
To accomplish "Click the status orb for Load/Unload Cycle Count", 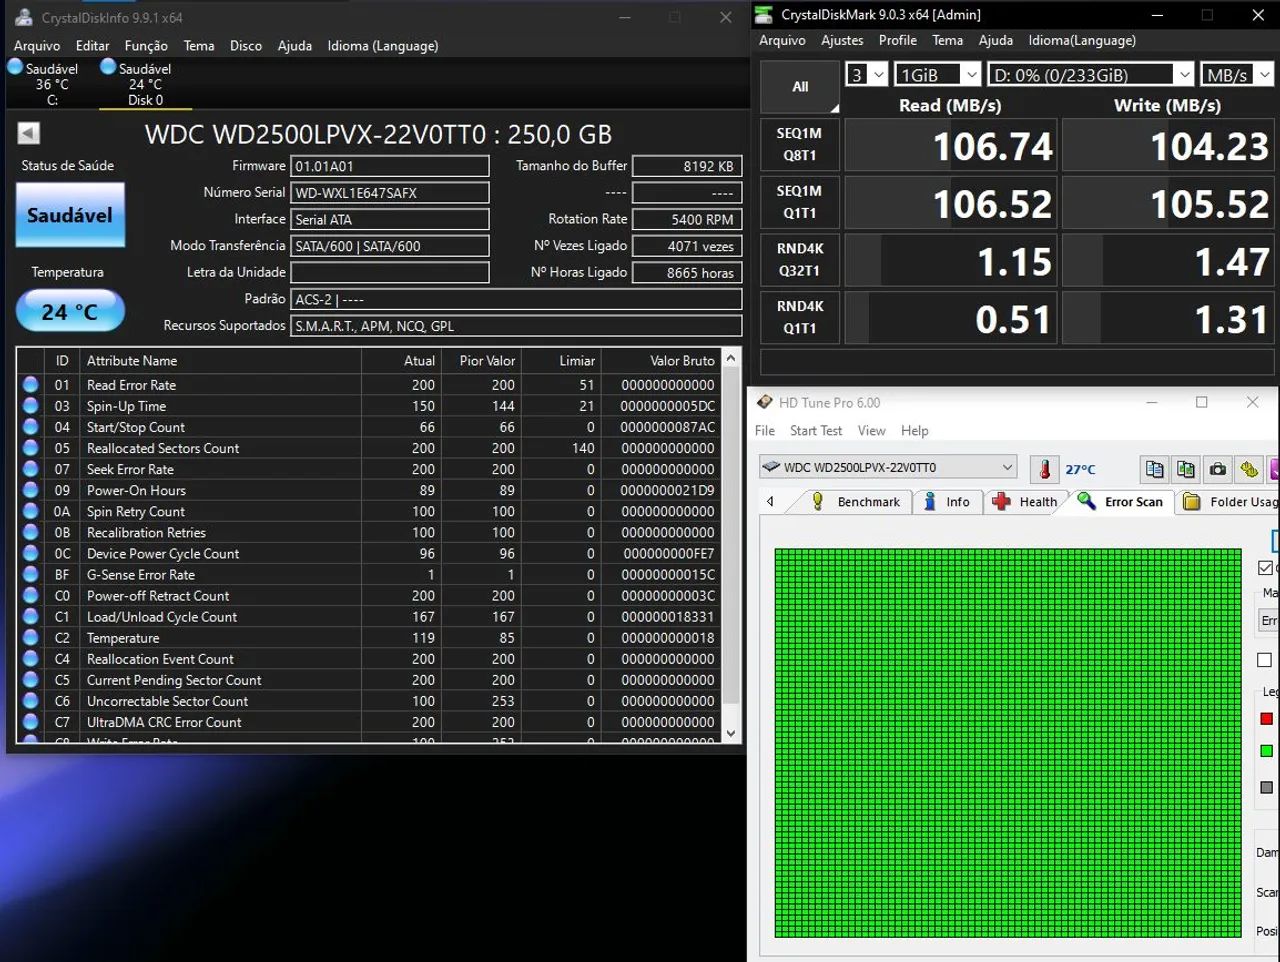I will click(x=31, y=616).
